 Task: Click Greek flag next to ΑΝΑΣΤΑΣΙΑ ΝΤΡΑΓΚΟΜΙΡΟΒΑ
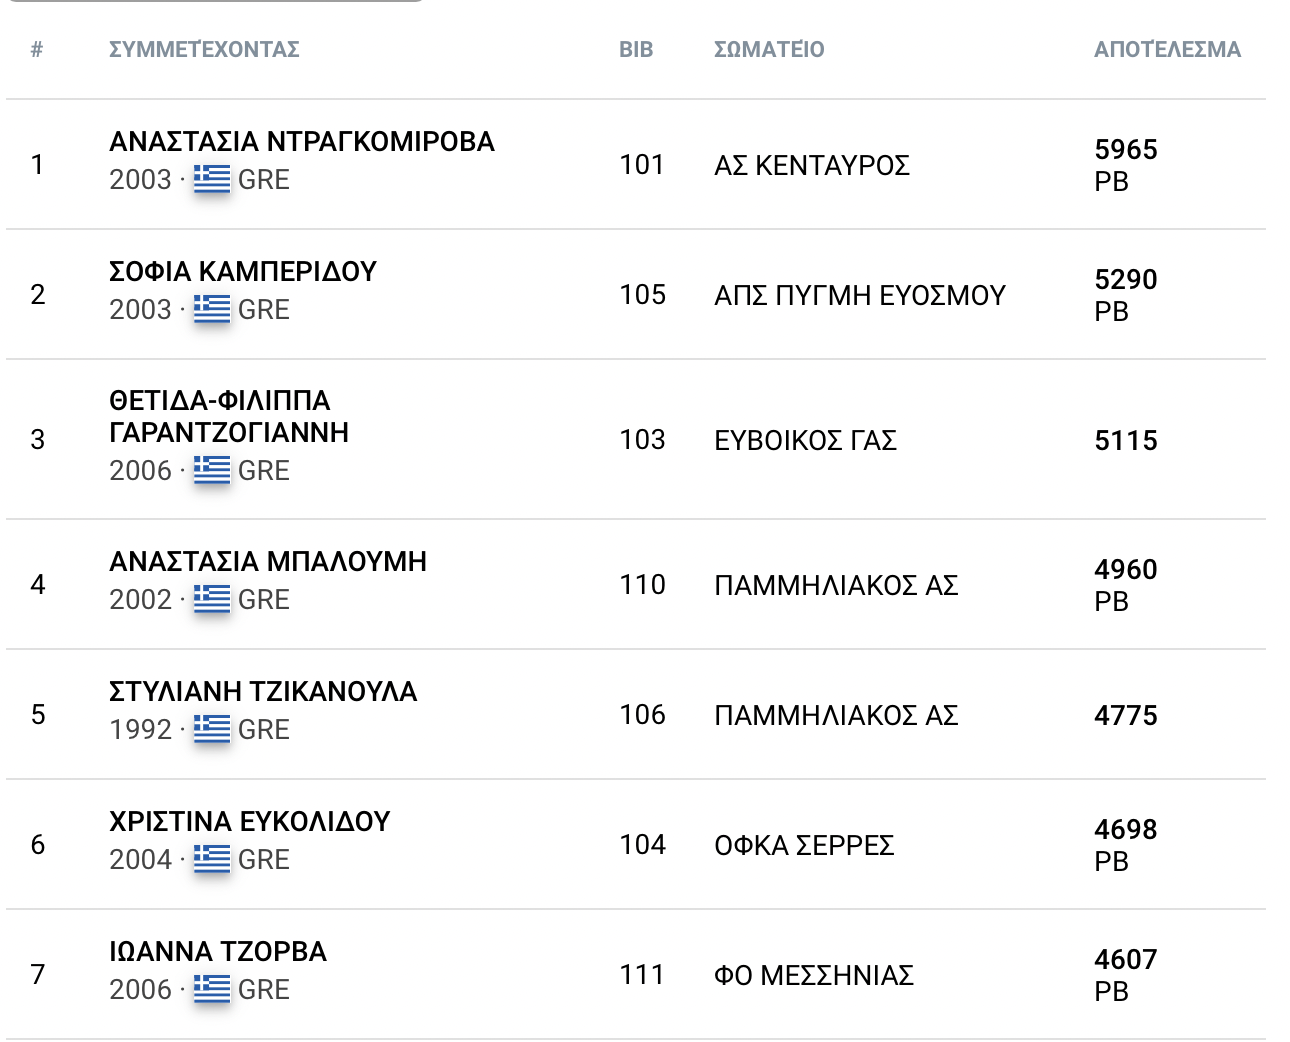(x=212, y=179)
